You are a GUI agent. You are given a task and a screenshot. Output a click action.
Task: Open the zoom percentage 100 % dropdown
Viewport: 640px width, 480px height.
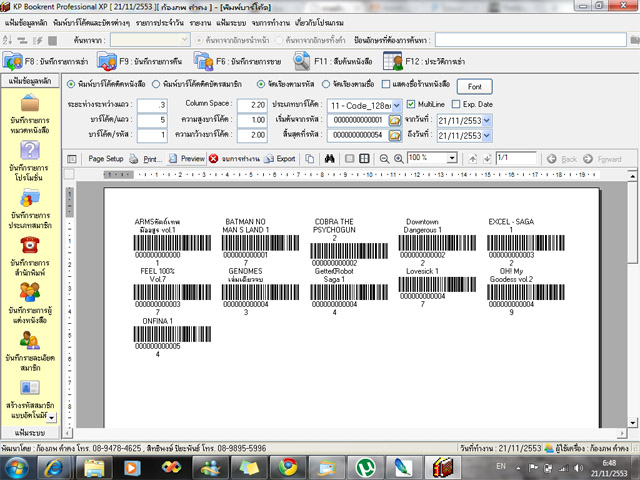(x=451, y=158)
